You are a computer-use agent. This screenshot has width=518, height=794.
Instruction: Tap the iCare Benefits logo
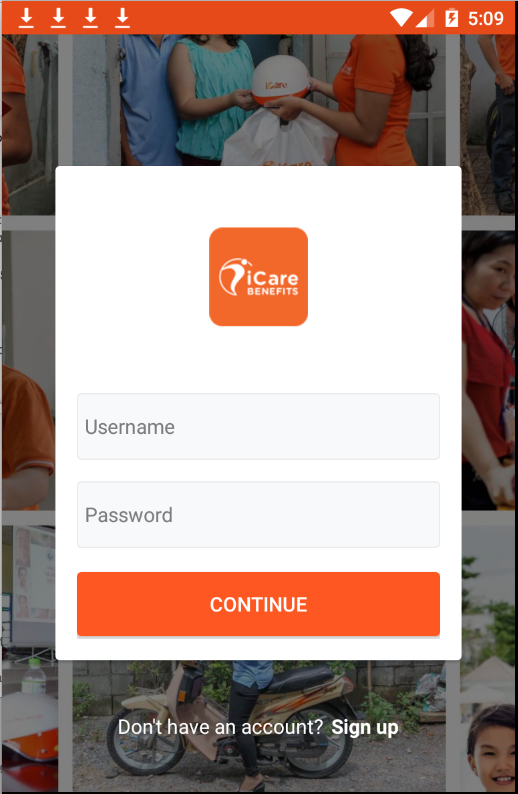(x=258, y=276)
